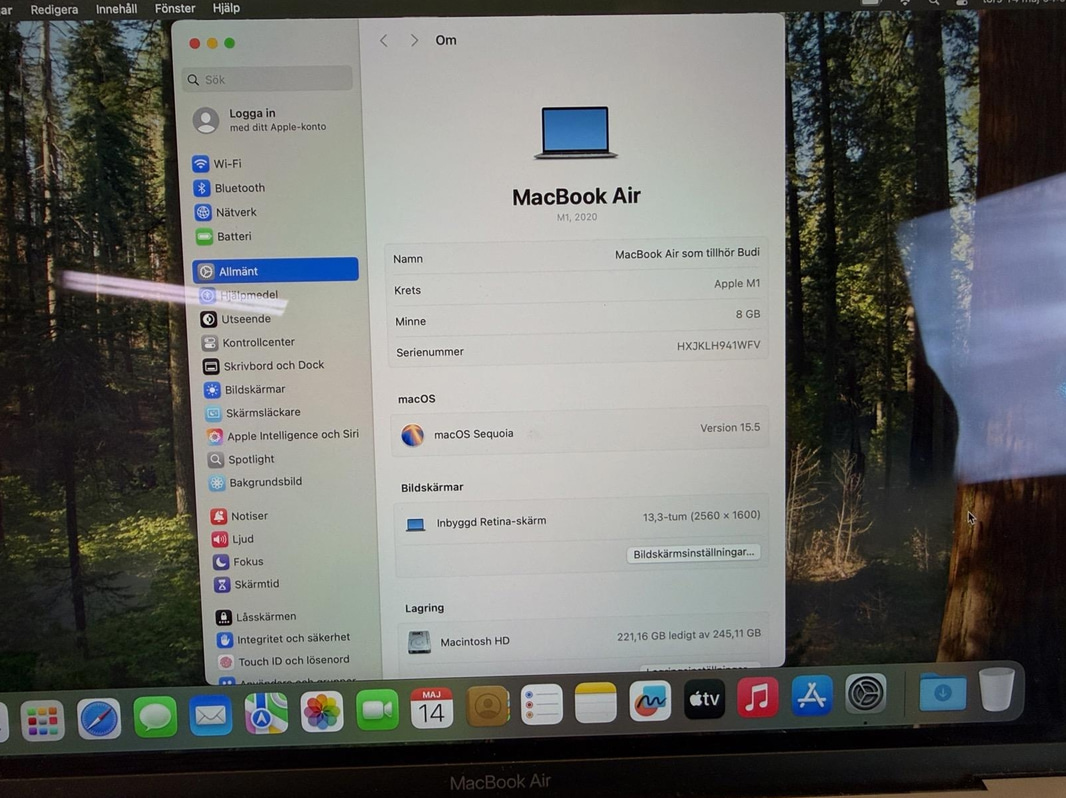
Task: Go back with the left chevron
Action: 384,41
